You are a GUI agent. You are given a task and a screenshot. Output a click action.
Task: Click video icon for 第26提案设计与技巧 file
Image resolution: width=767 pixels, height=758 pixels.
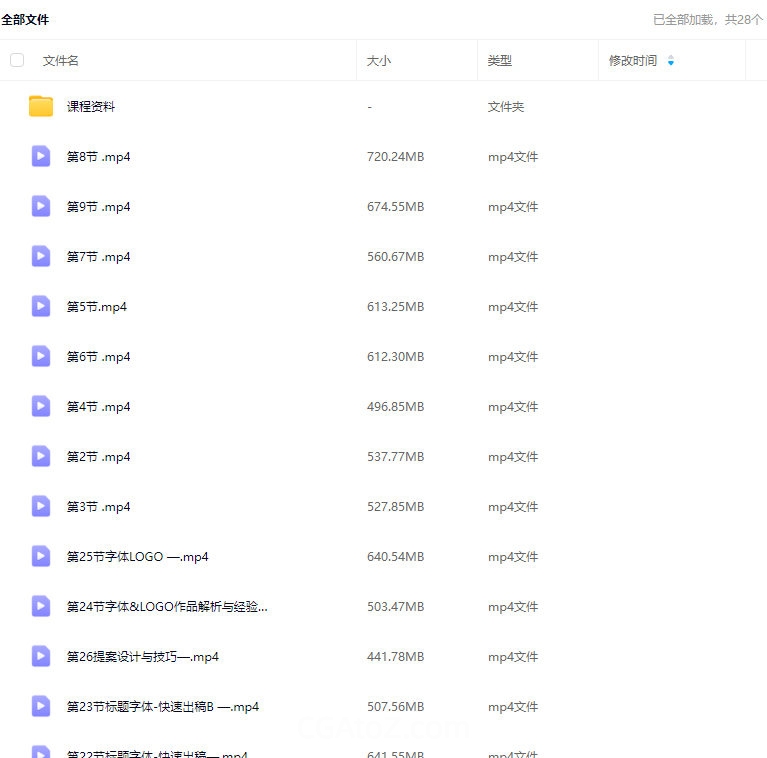41,656
